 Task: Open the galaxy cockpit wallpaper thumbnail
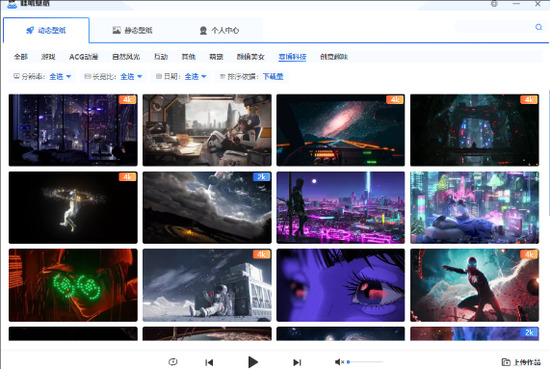coord(340,130)
